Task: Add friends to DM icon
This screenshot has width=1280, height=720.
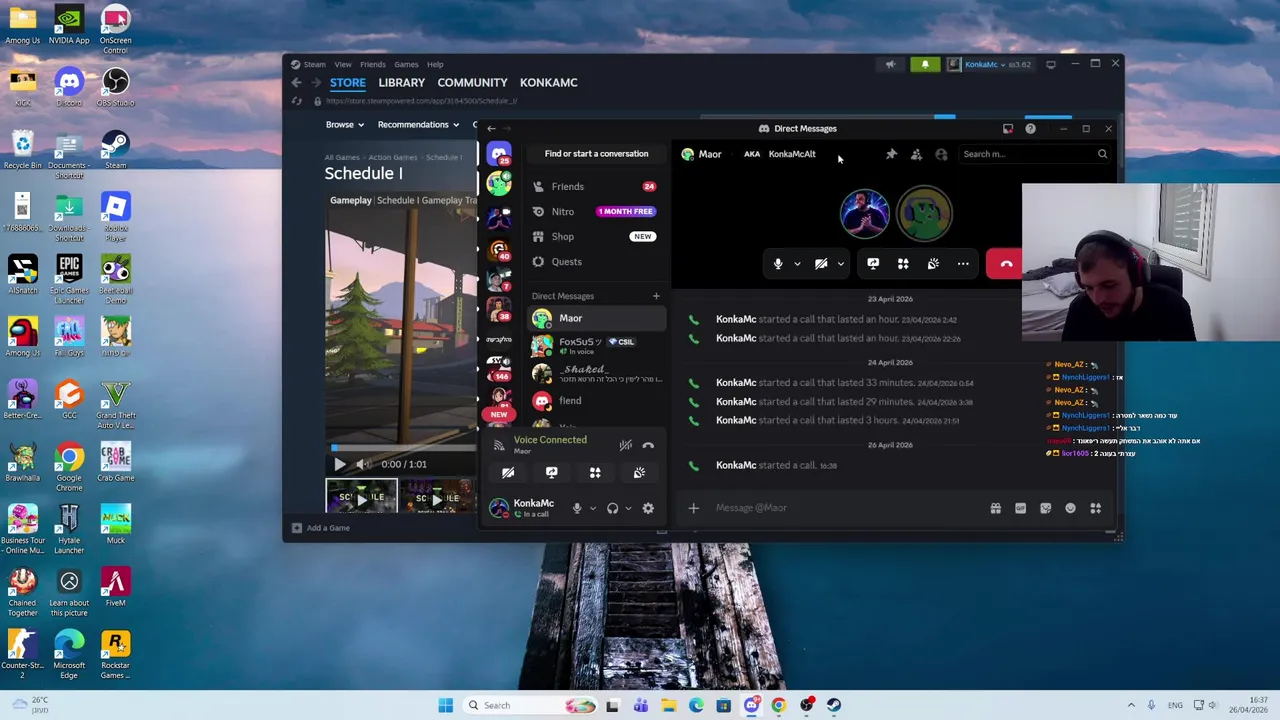Action: click(x=916, y=154)
